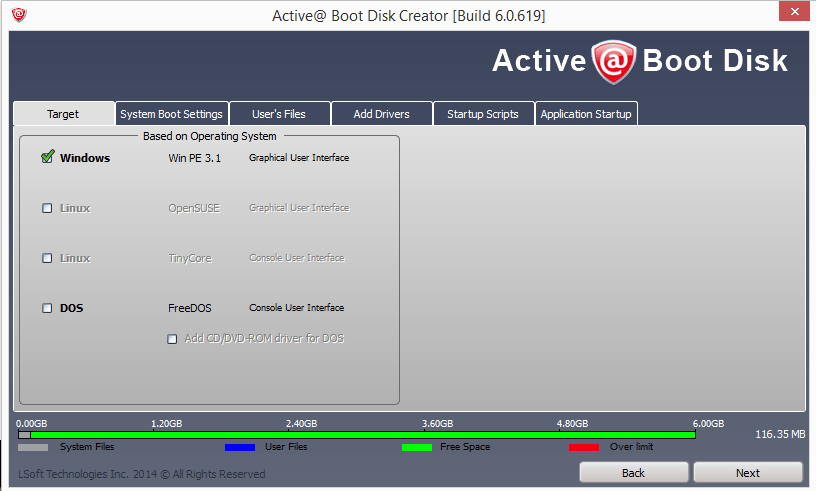The image size is (816, 491).
Task: Click the 4.80GB scale marker
Action: (x=572, y=423)
